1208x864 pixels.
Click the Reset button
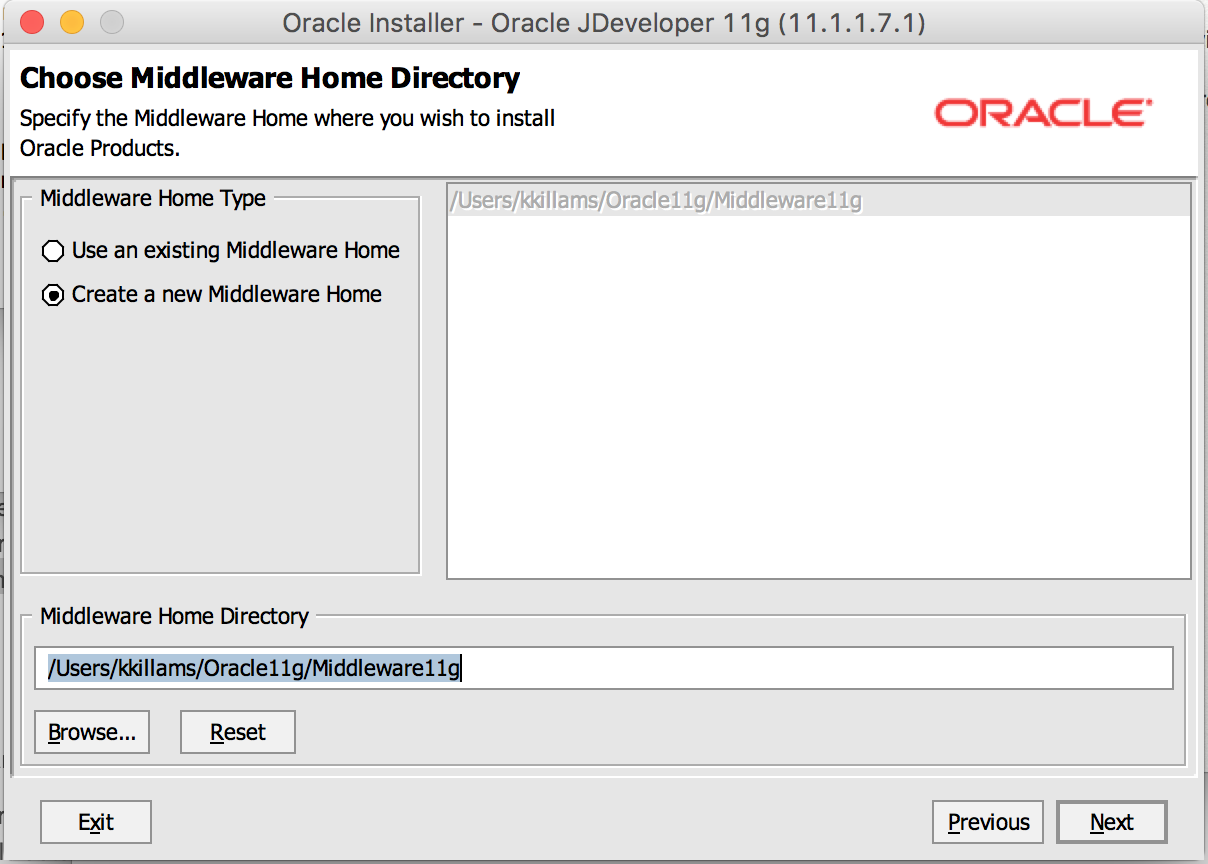tap(238, 732)
